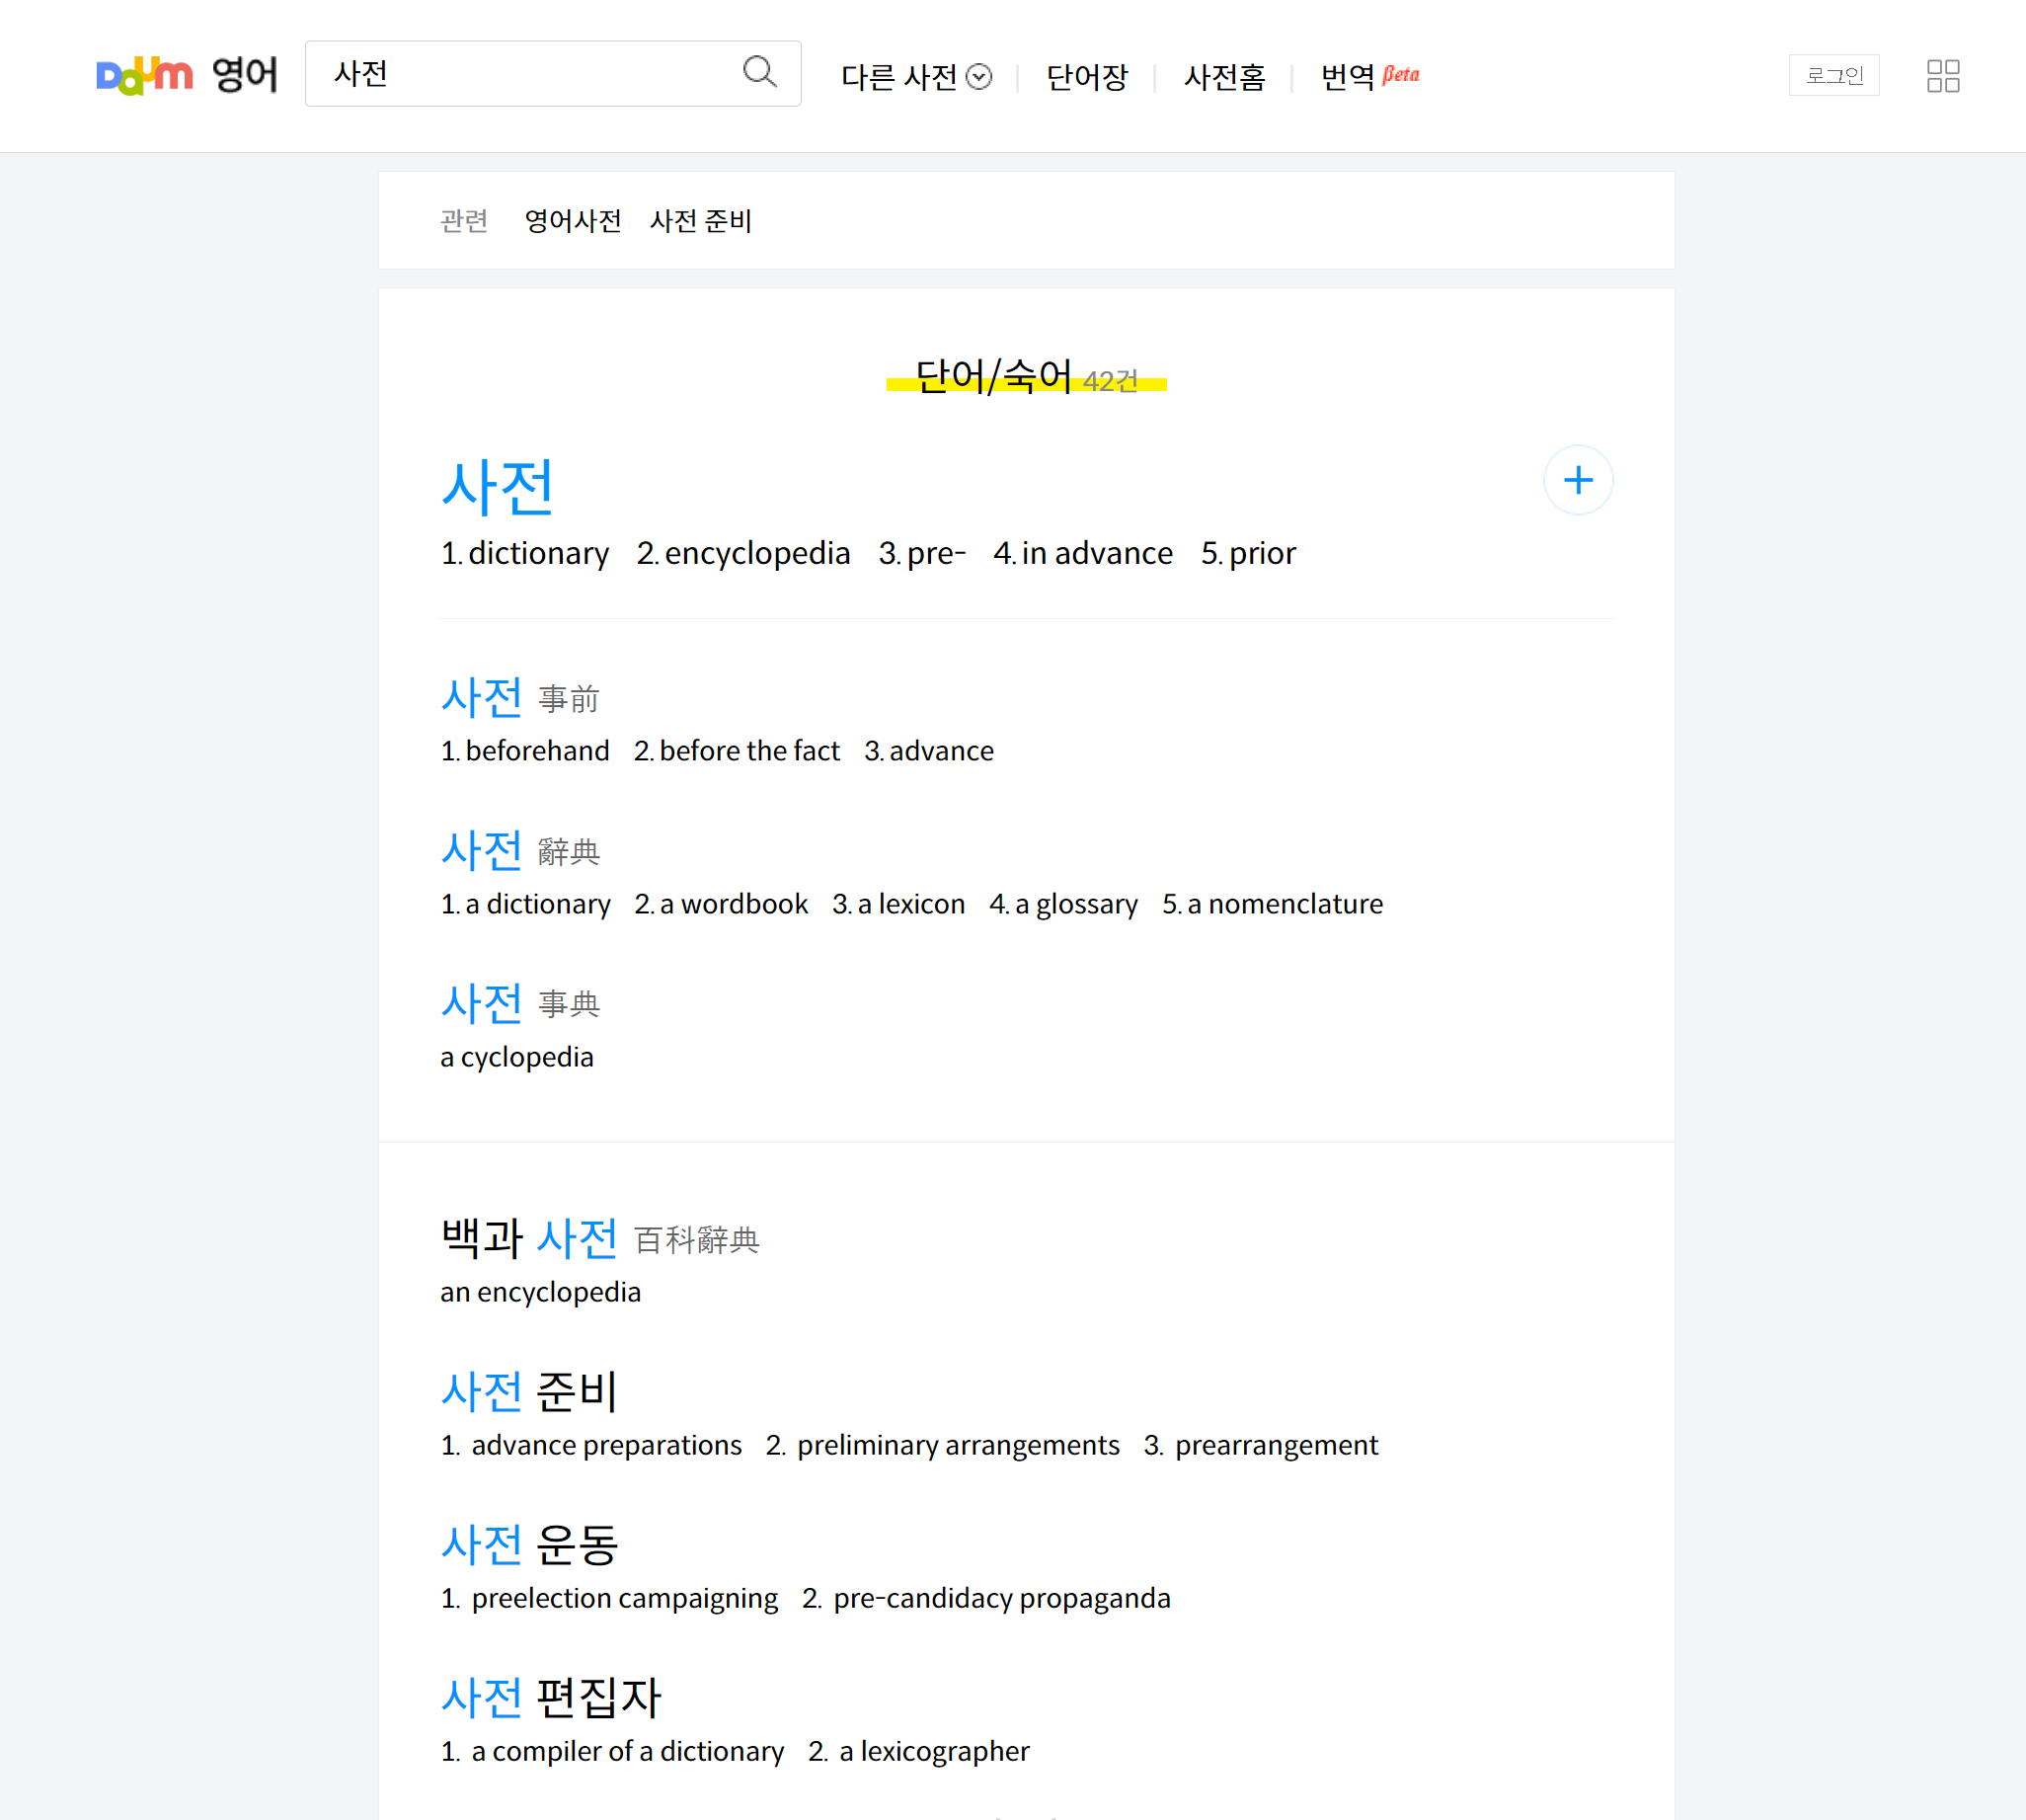
Task: Open the 사전 辭典 dictionary entry
Action: coord(481,851)
